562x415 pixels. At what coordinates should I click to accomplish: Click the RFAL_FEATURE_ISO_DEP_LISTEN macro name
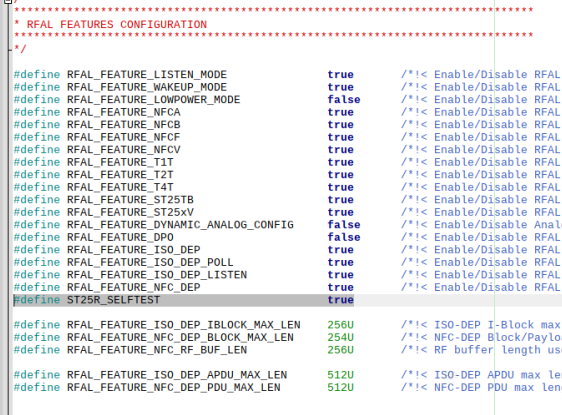[157, 275]
